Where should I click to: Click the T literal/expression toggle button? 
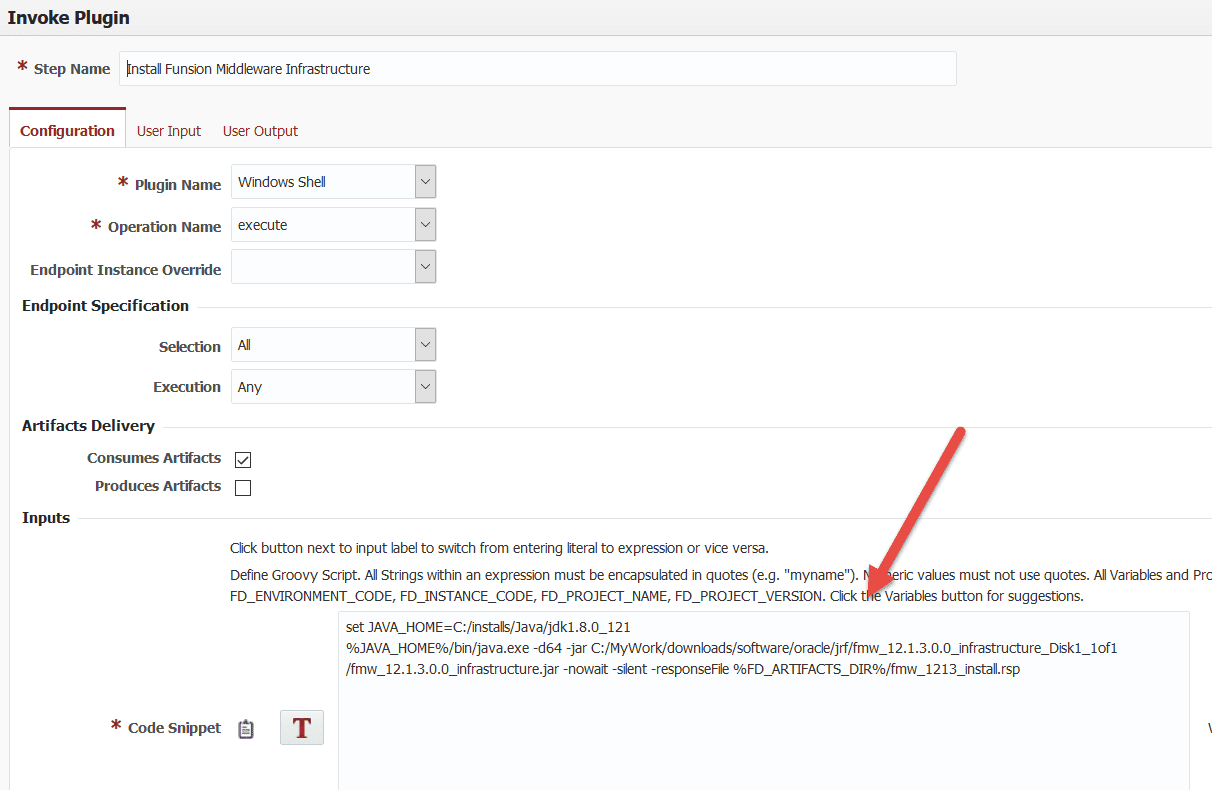pos(302,728)
